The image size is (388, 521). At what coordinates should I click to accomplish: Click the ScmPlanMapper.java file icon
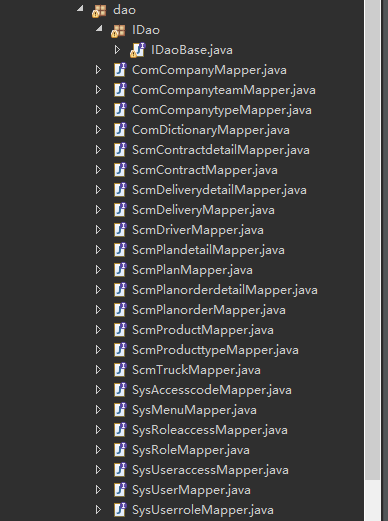tap(120, 270)
